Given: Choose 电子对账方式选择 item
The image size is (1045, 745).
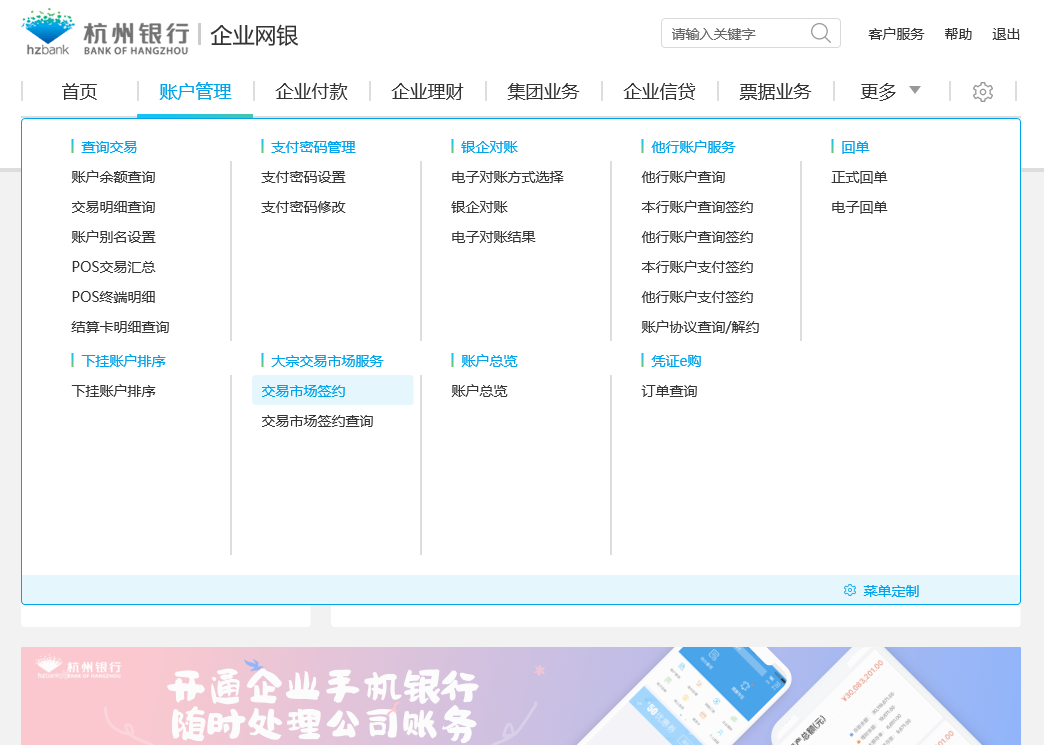Looking at the screenshot, I should (x=507, y=177).
